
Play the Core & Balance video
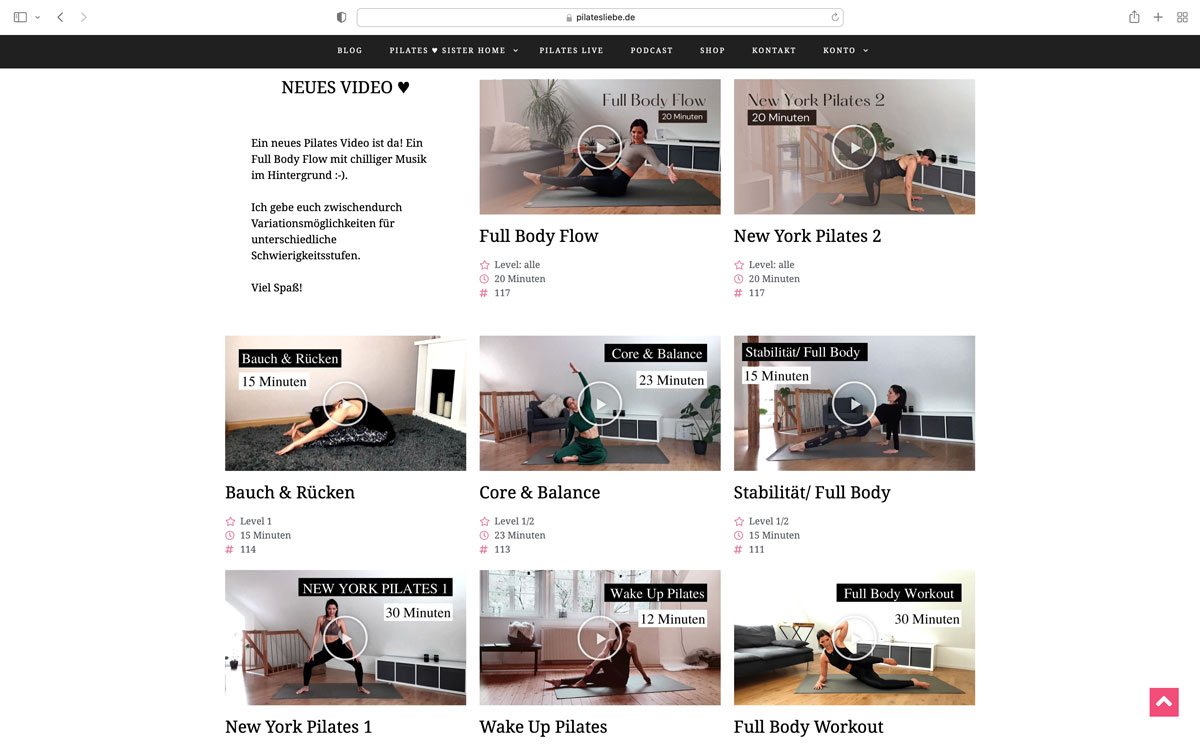600,404
